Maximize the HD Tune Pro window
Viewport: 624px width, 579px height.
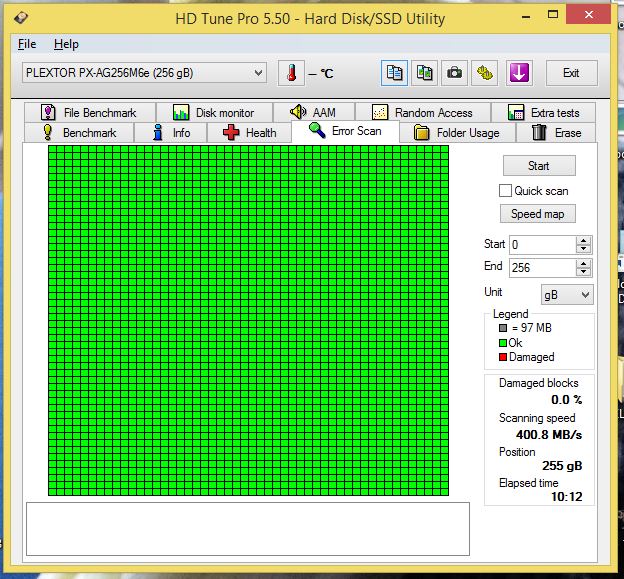coord(553,15)
